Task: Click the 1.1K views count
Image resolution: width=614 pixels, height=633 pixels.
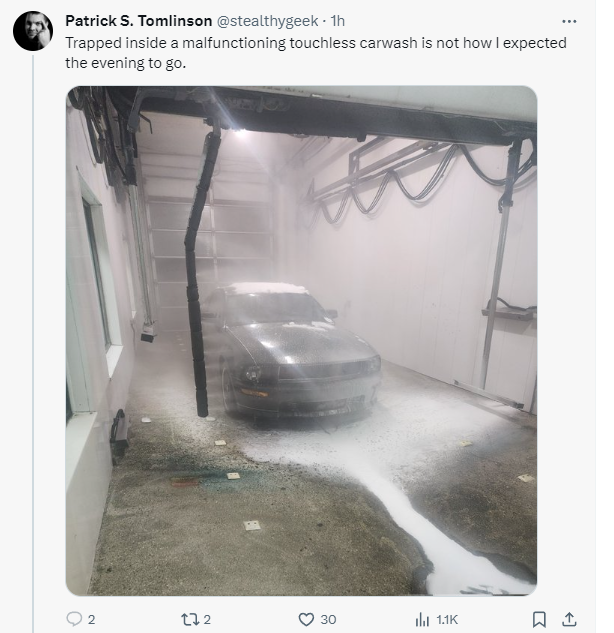Action: (x=446, y=619)
